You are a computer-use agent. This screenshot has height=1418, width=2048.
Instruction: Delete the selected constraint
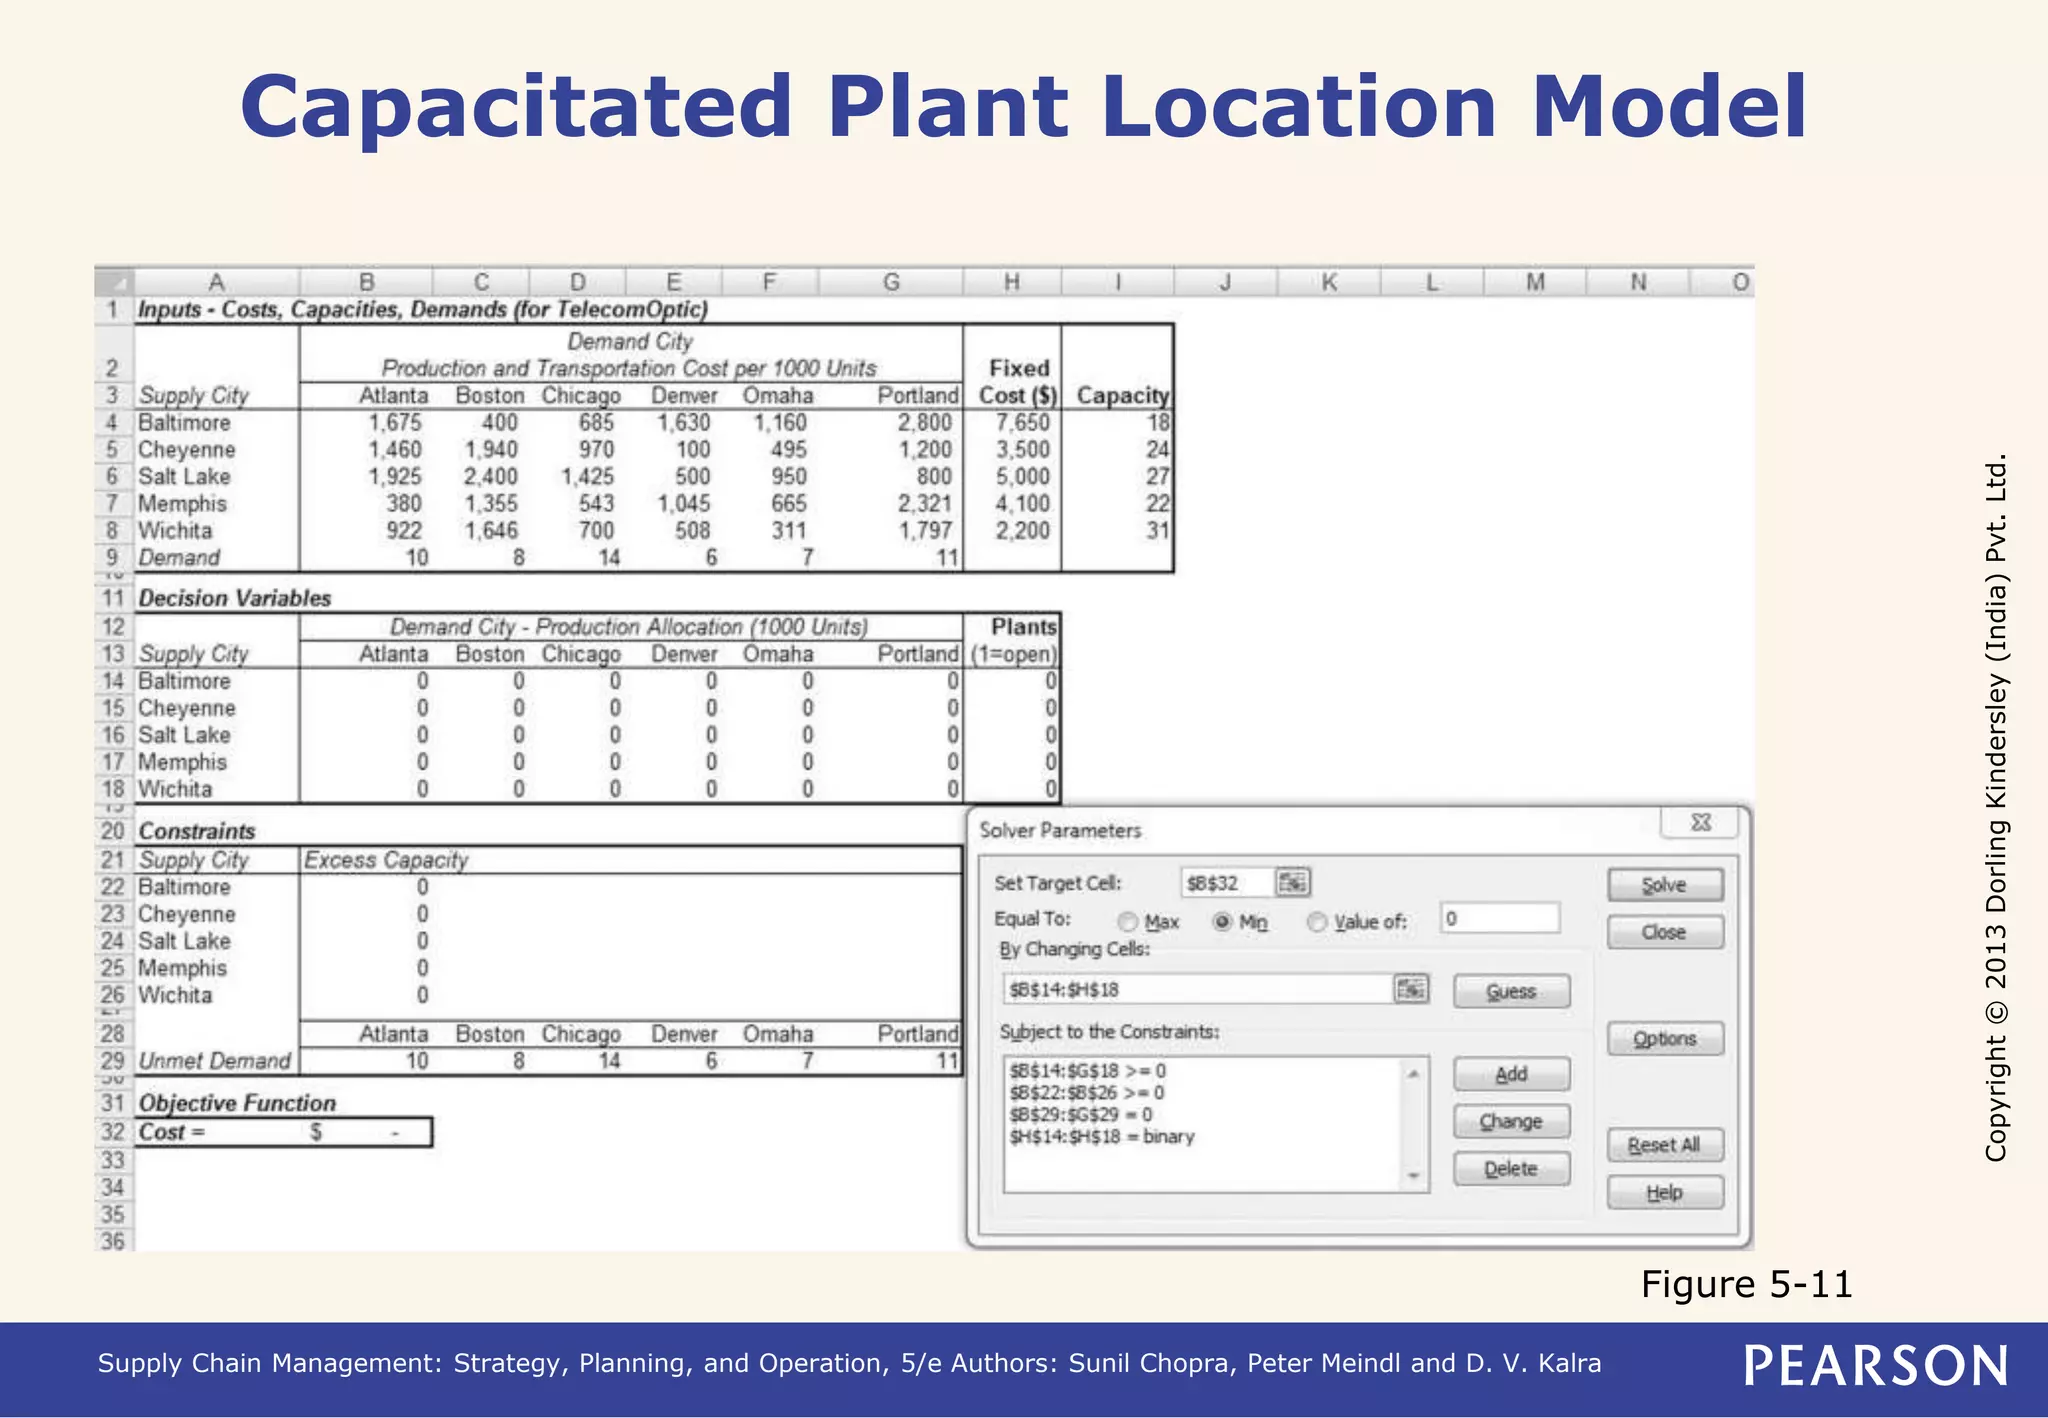pyautogui.click(x=1510, y=1169)
